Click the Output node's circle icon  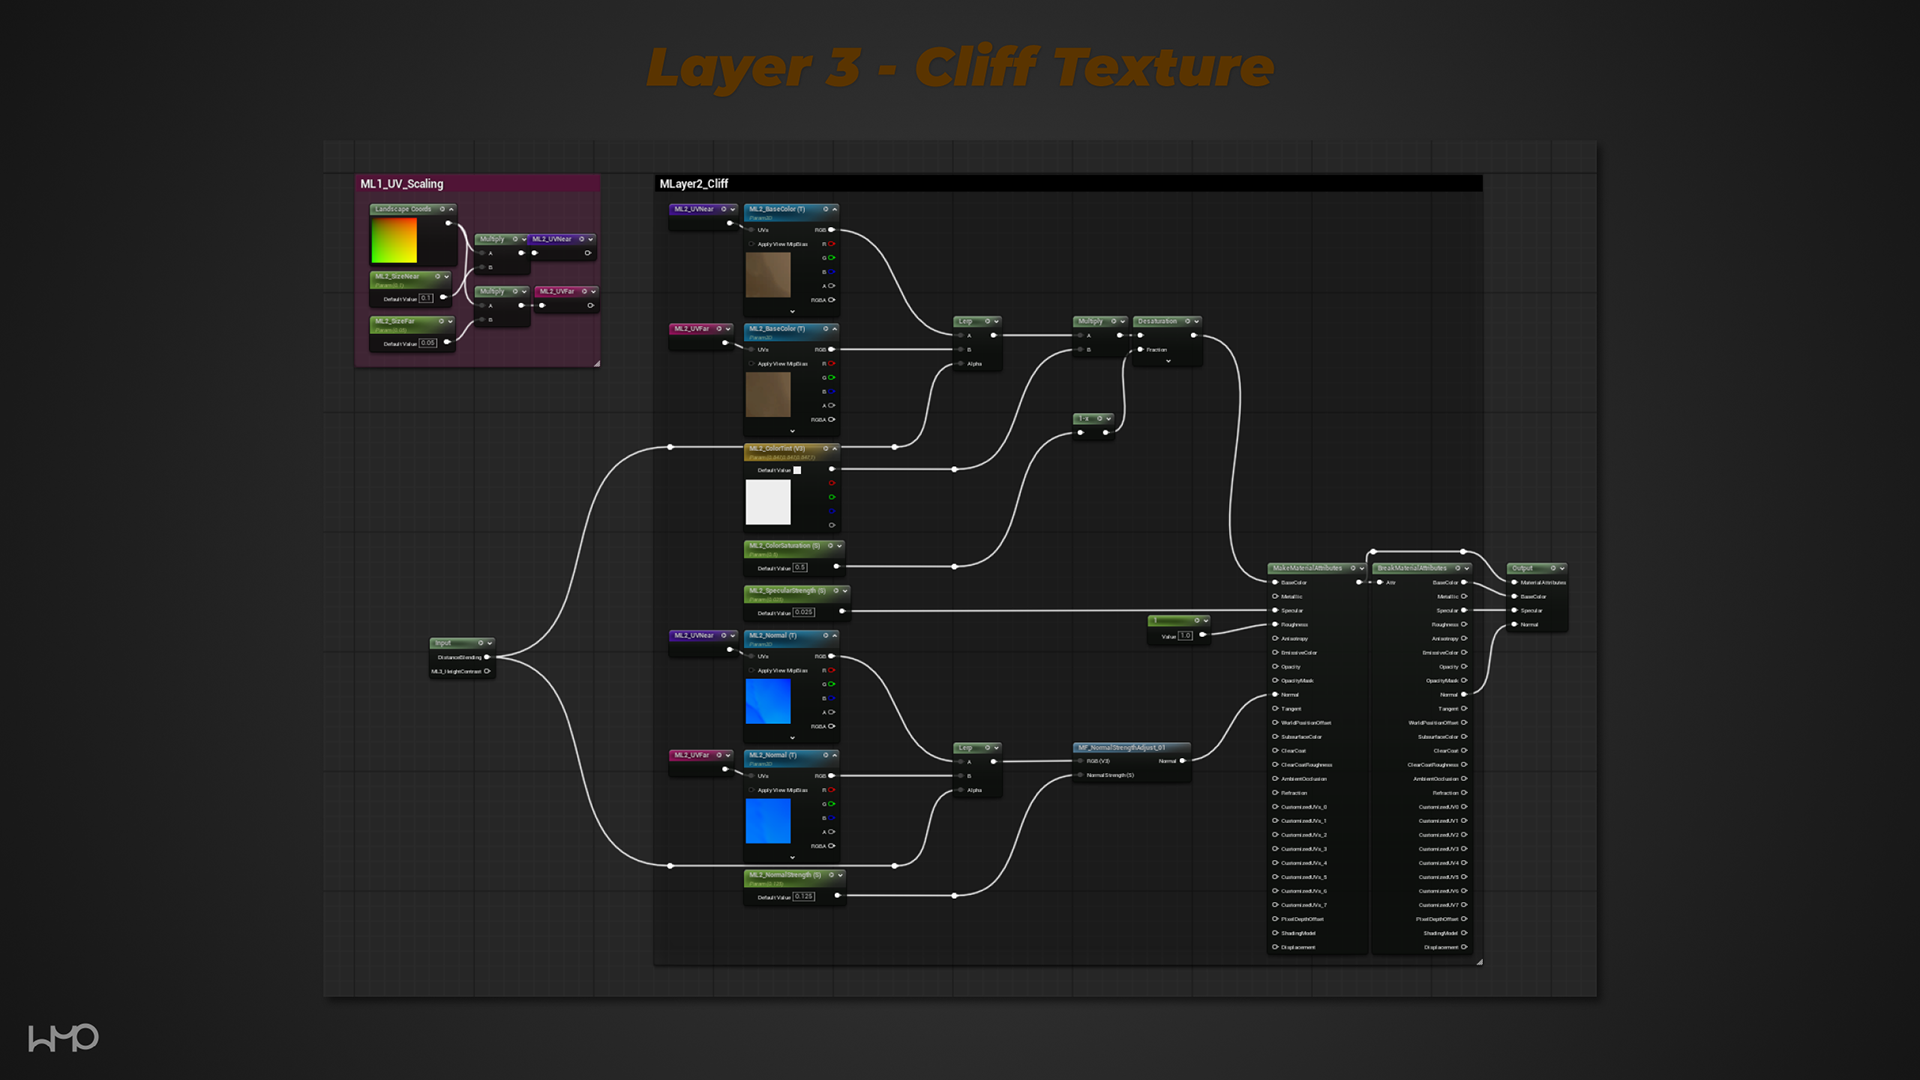[1553, 568]
